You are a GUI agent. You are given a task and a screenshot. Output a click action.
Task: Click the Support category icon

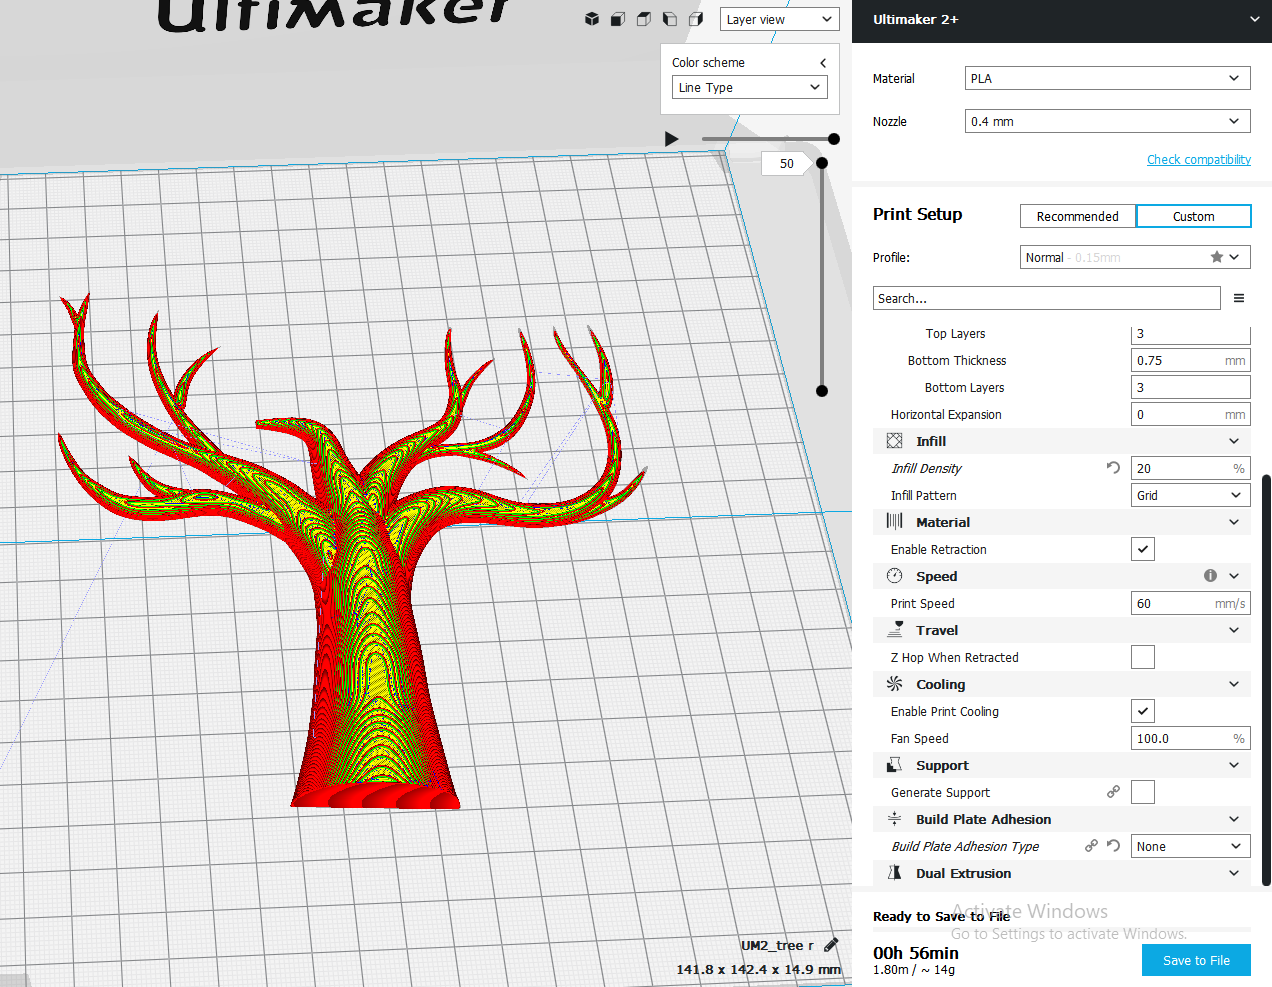pyautogui.click(x=894, y=764)
